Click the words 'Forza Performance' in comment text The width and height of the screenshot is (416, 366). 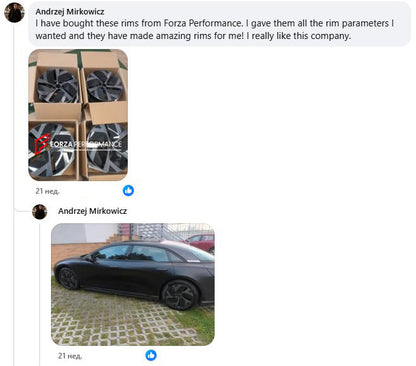click(x=202, y=23)
